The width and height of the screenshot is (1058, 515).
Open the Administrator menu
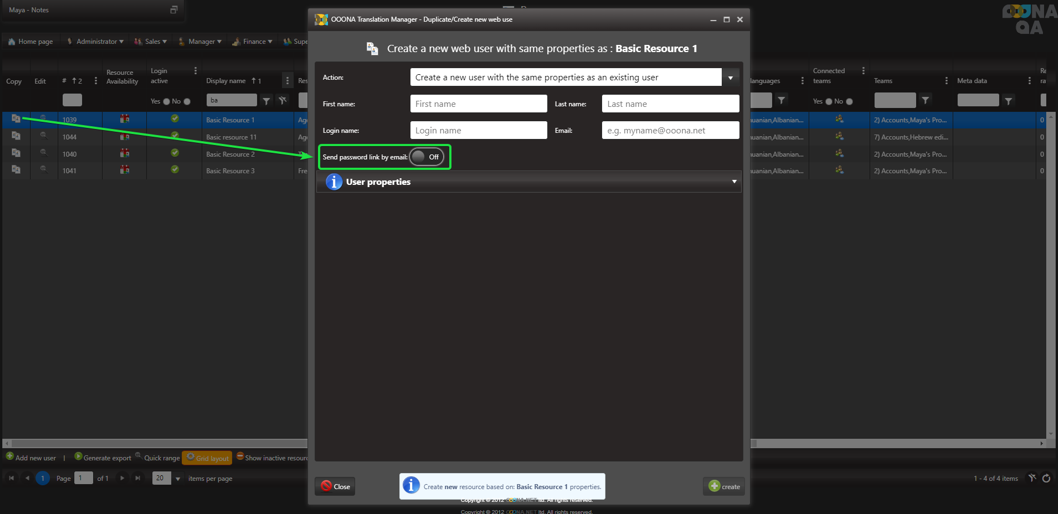point(95,42)
